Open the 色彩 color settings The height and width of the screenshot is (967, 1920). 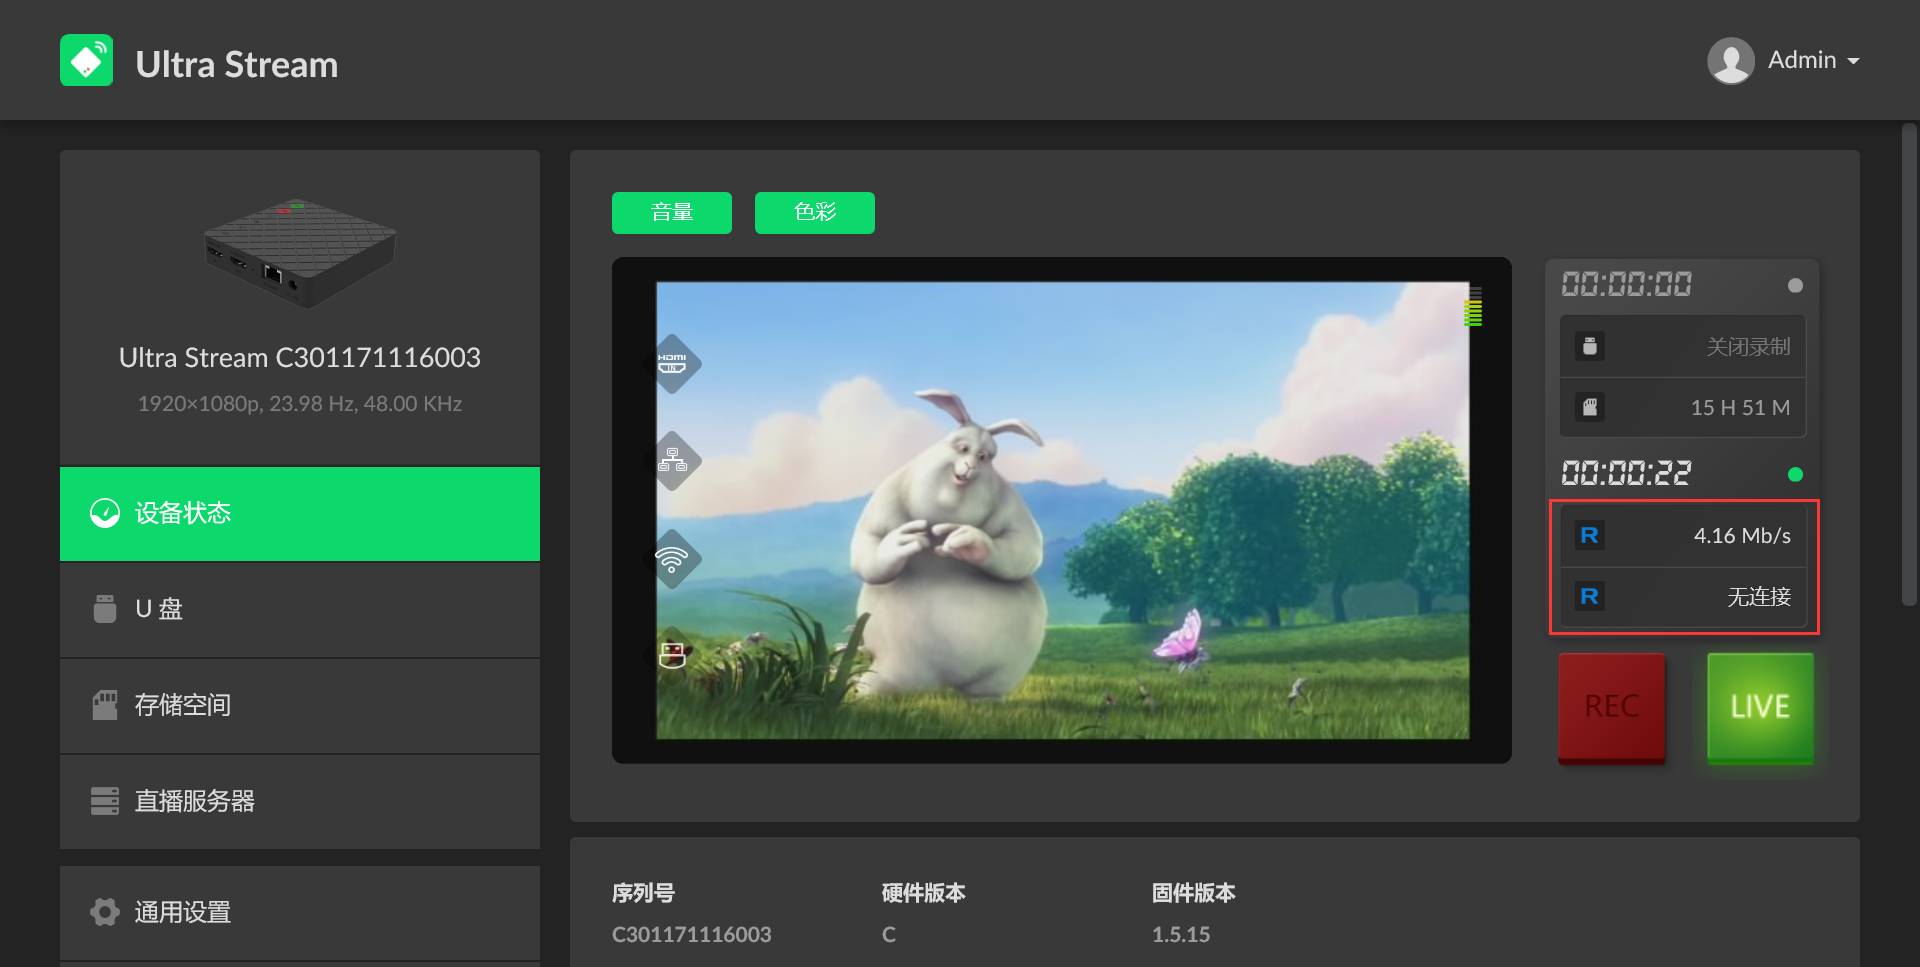point(815,213)
